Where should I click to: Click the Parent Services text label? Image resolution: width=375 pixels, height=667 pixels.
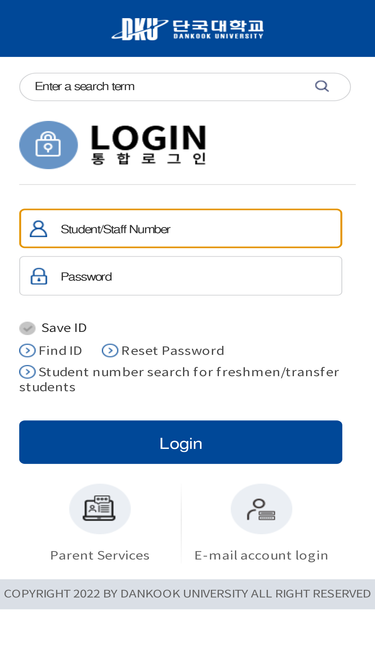tap(100, 556)
